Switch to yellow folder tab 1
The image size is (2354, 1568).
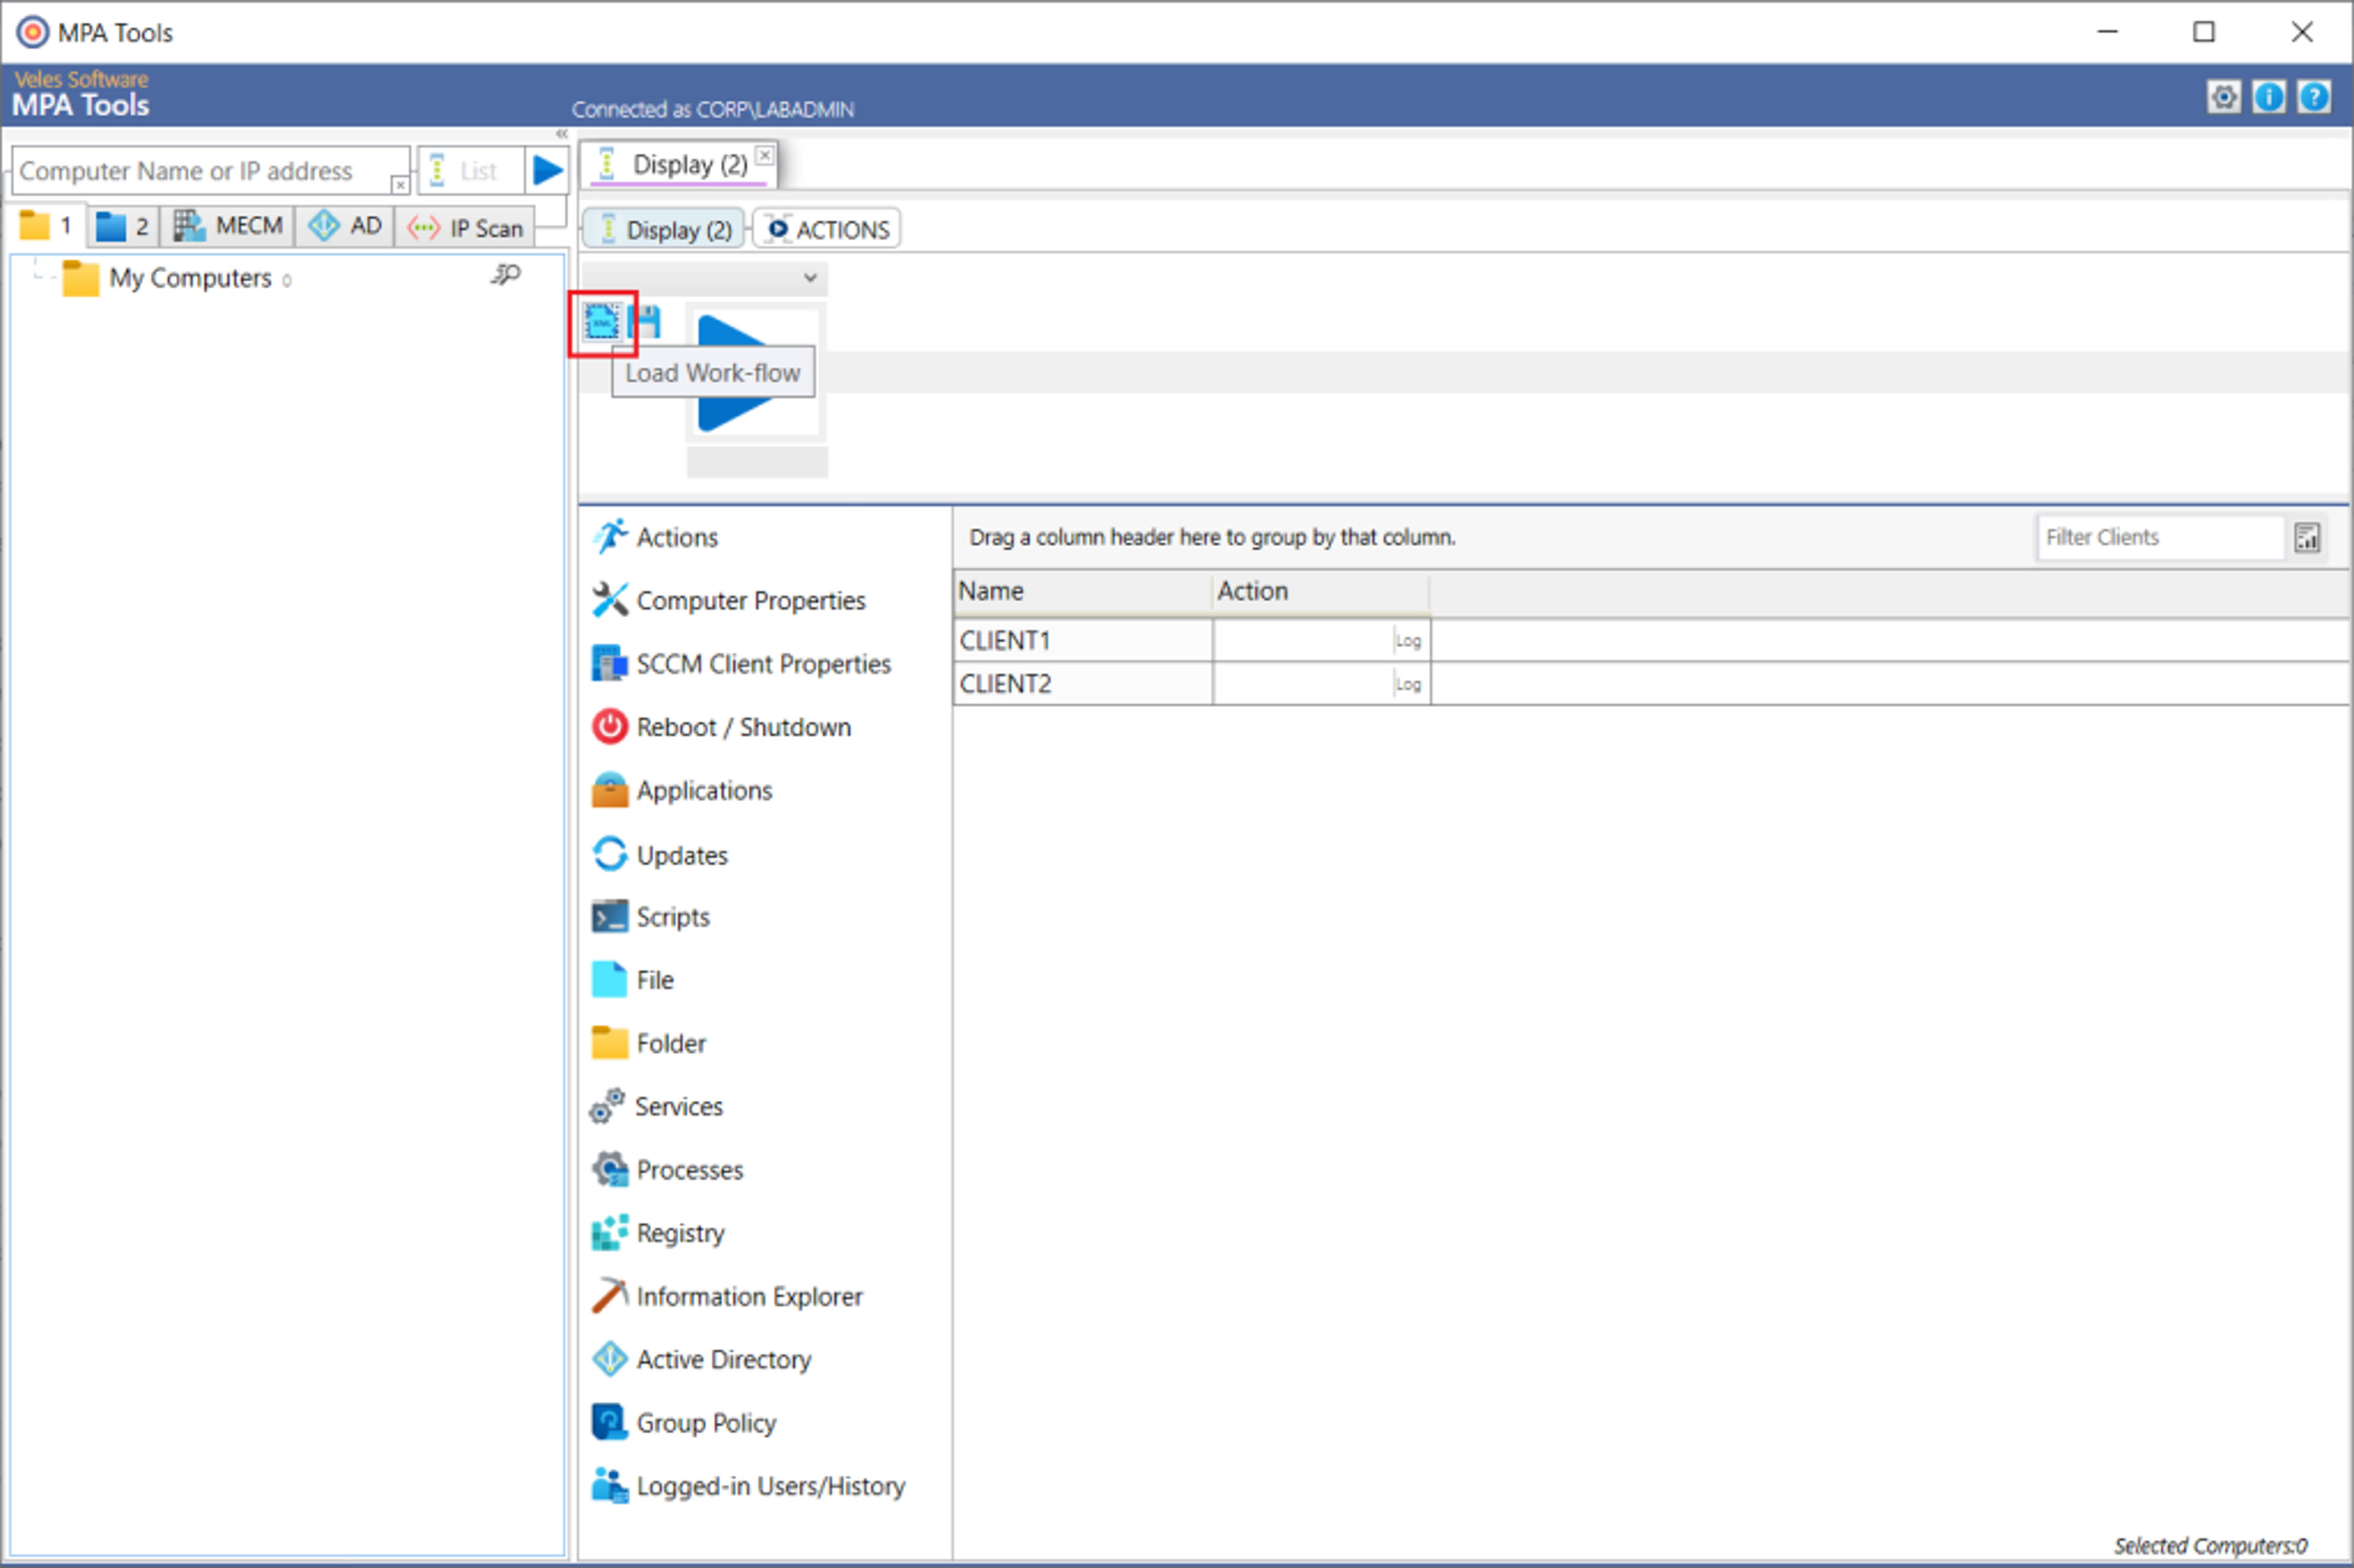[x=47, y=226]
